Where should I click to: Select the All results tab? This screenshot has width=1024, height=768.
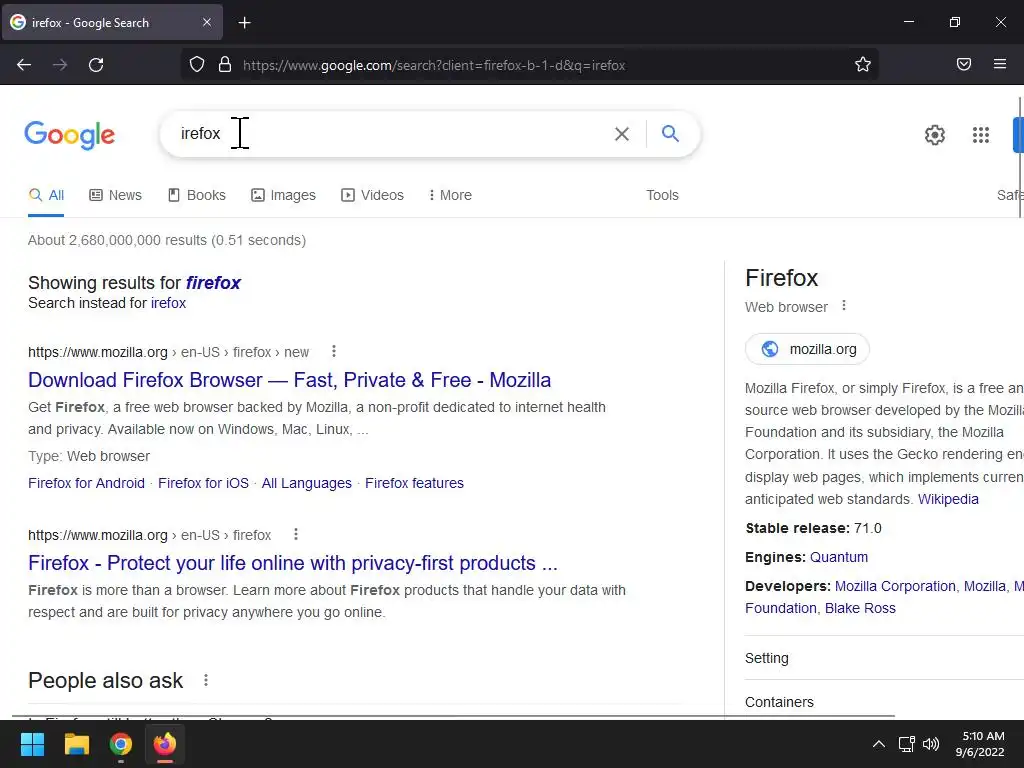(x=46, y=195)
